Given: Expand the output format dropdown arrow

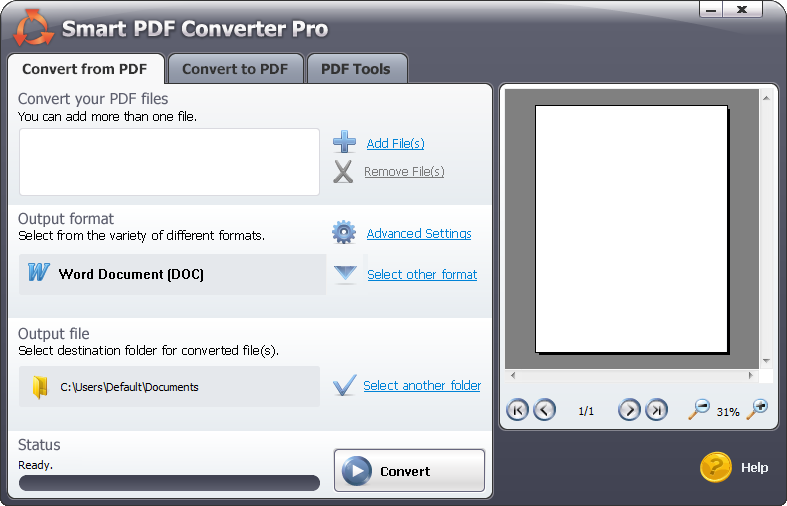Looking at the screenshot, I should tap(345, 274).
